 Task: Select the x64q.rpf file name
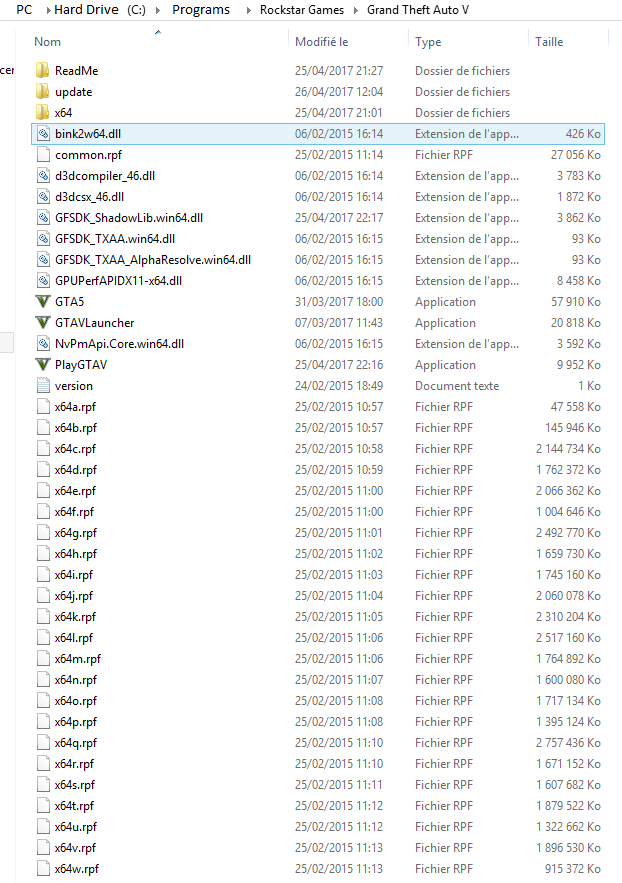tap(75, 743)
